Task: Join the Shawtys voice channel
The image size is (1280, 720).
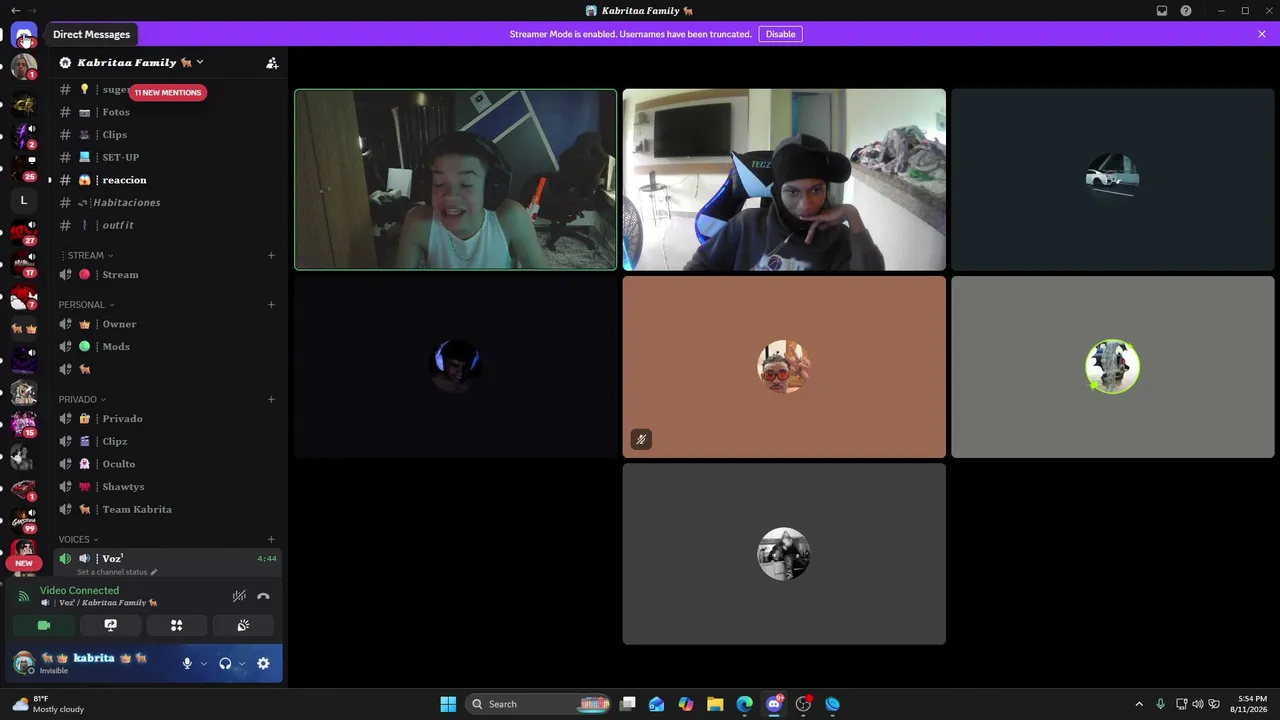Action: 167,487
